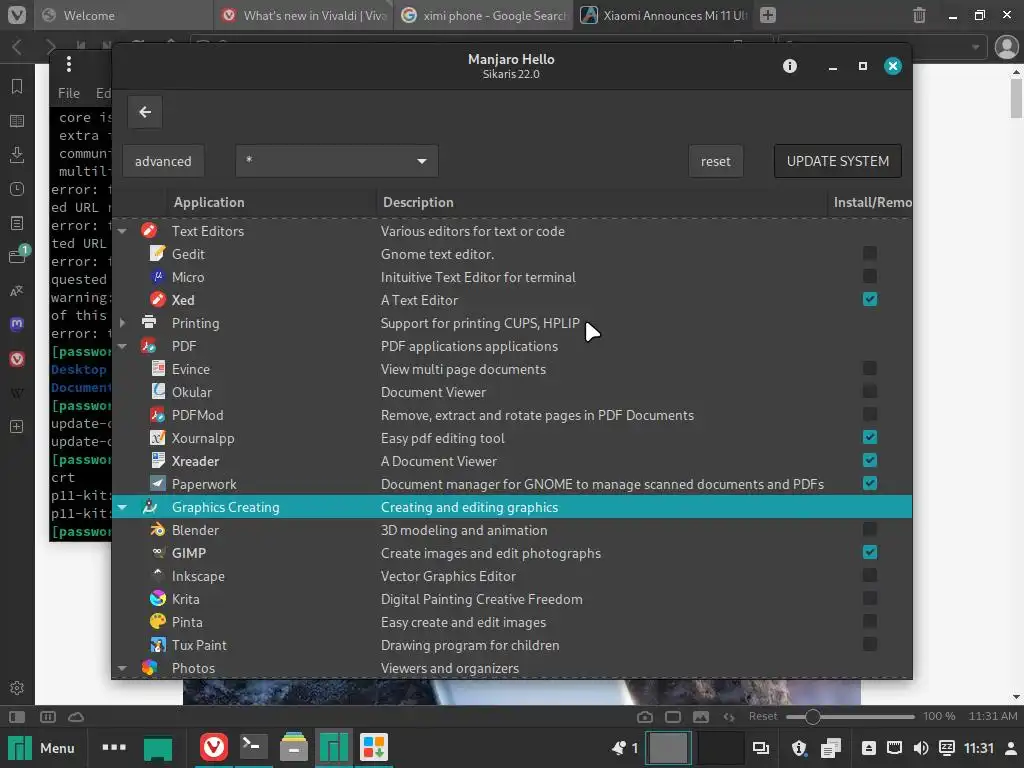Screen dimensions: 1024x768
Task: Switch to ximi phone Google Search tab
Action: click(x=483, y=15)
